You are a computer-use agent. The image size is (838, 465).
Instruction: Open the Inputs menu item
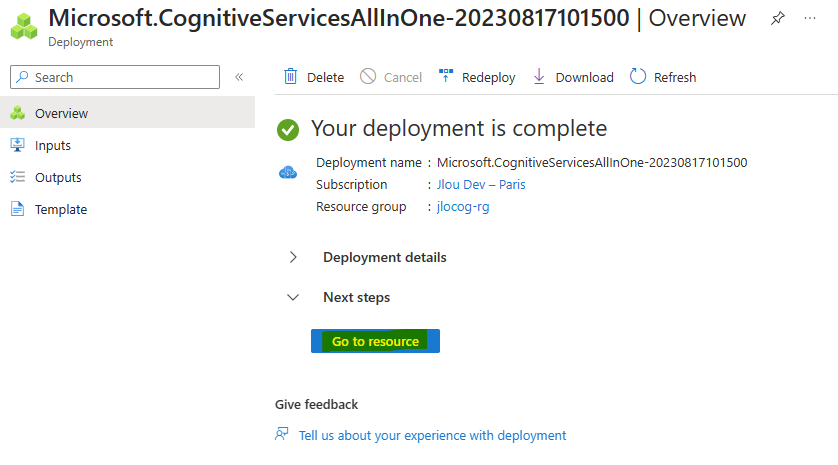127,145
